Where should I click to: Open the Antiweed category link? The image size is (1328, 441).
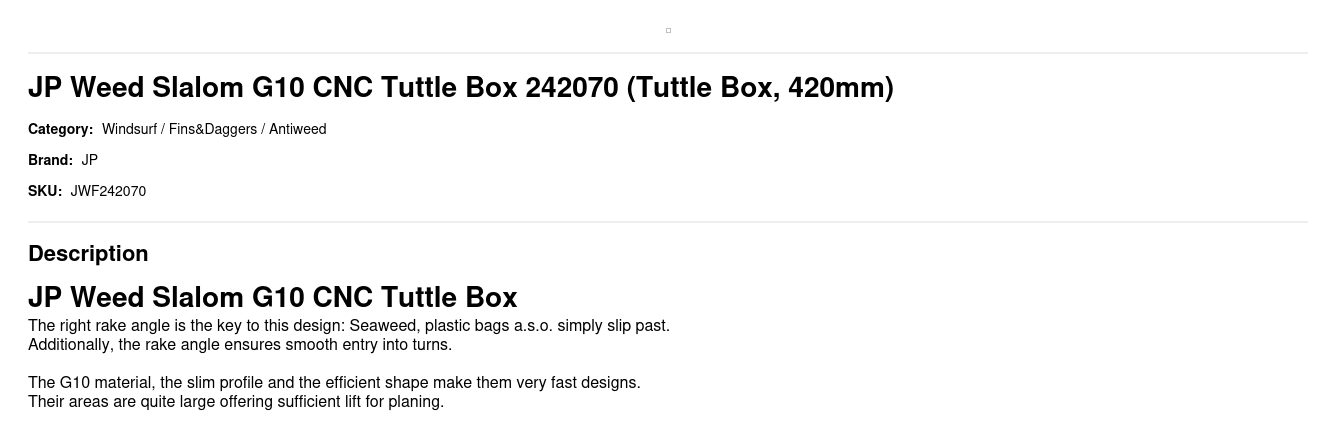click(297, 129)
